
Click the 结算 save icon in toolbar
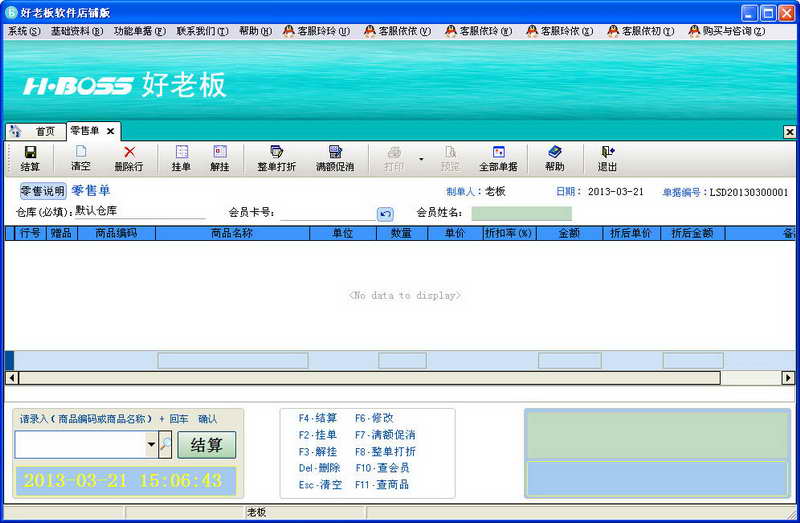[x=30, y=152]
